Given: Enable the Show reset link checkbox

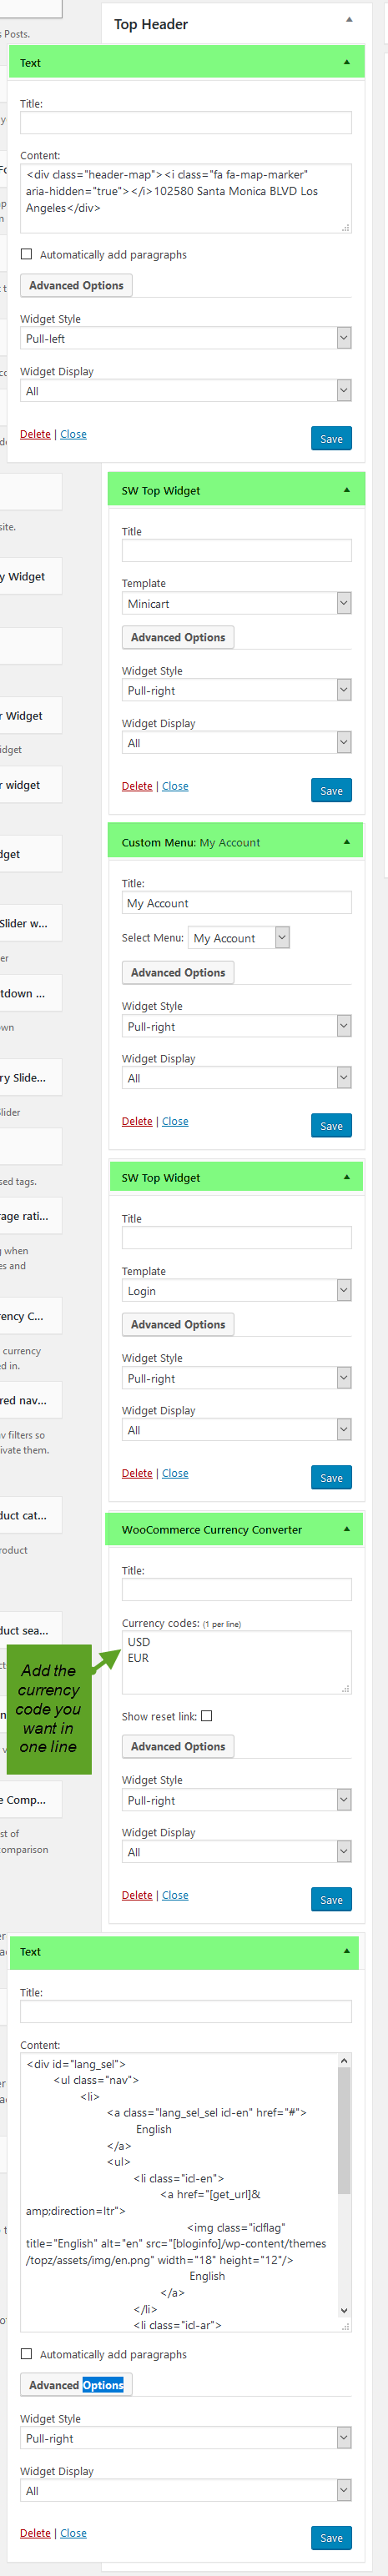Looking at the screenshot, I should (x=206, y=1716).
